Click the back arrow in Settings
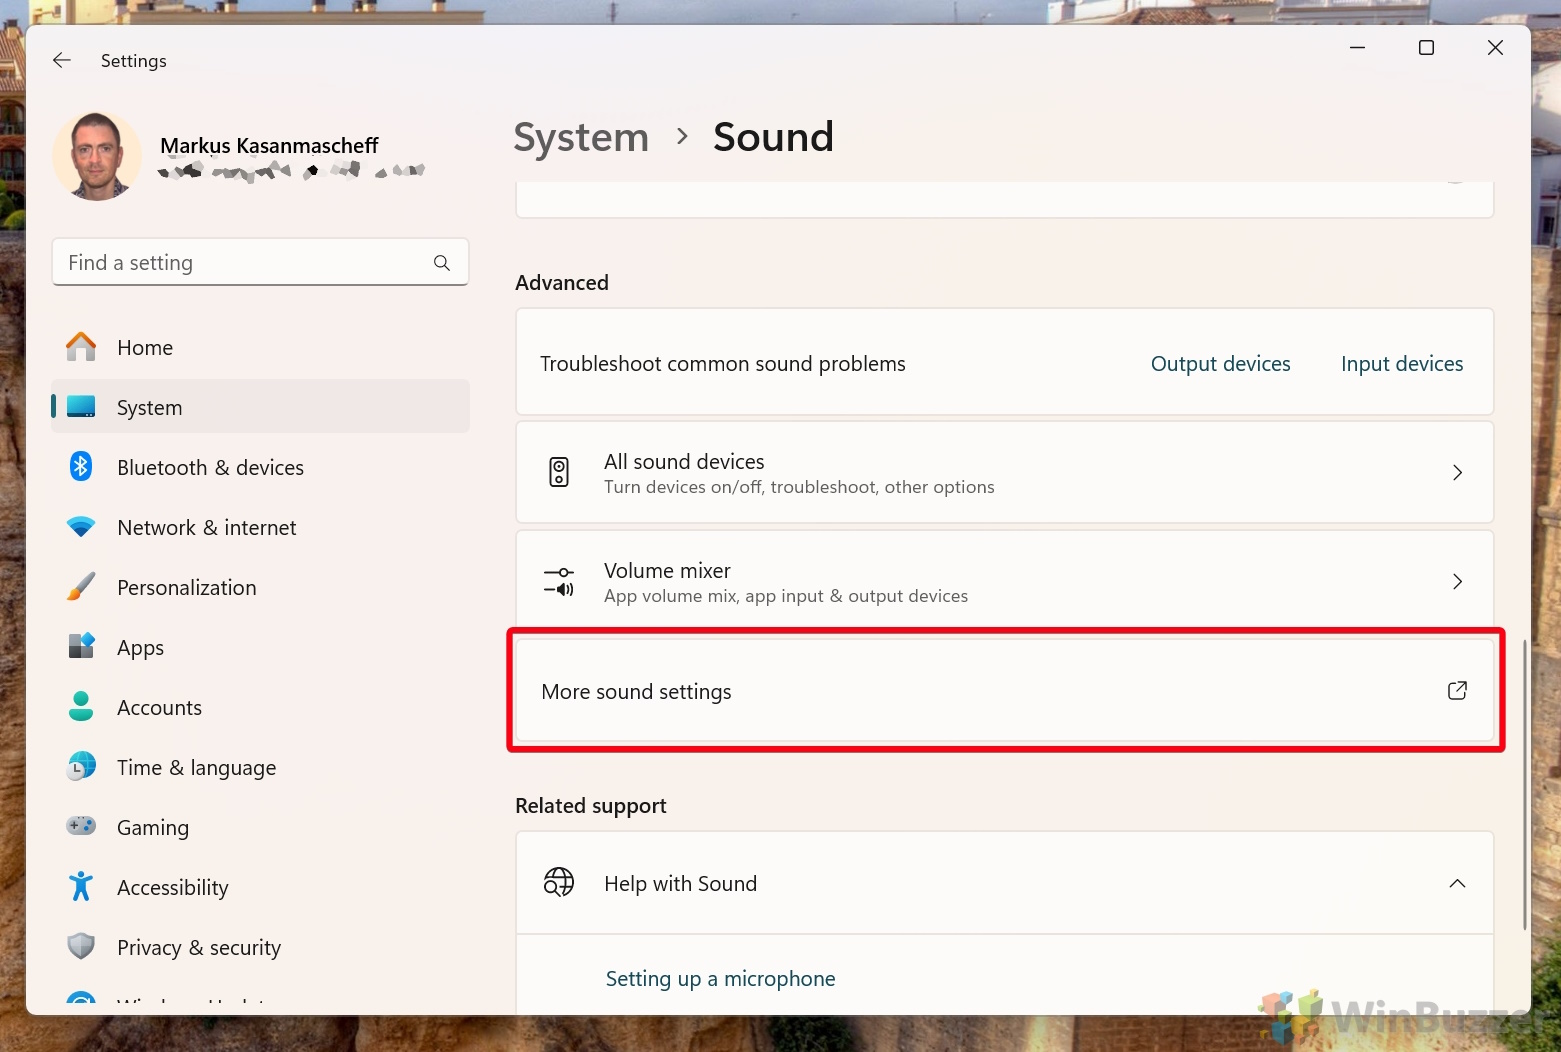1561x1052 pixels. point(62,61)
